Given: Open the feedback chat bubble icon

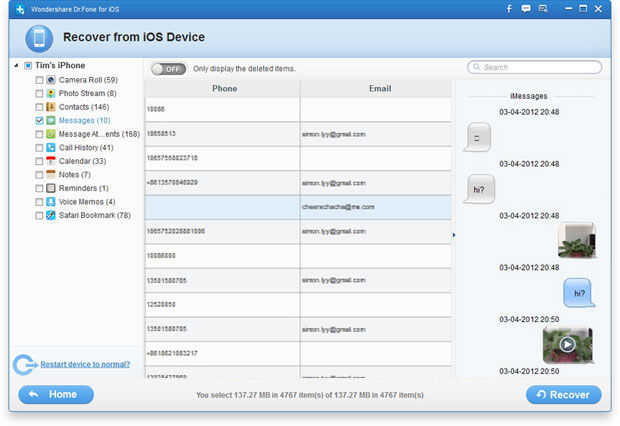Looking at the screenshot, I should [525, 8].
